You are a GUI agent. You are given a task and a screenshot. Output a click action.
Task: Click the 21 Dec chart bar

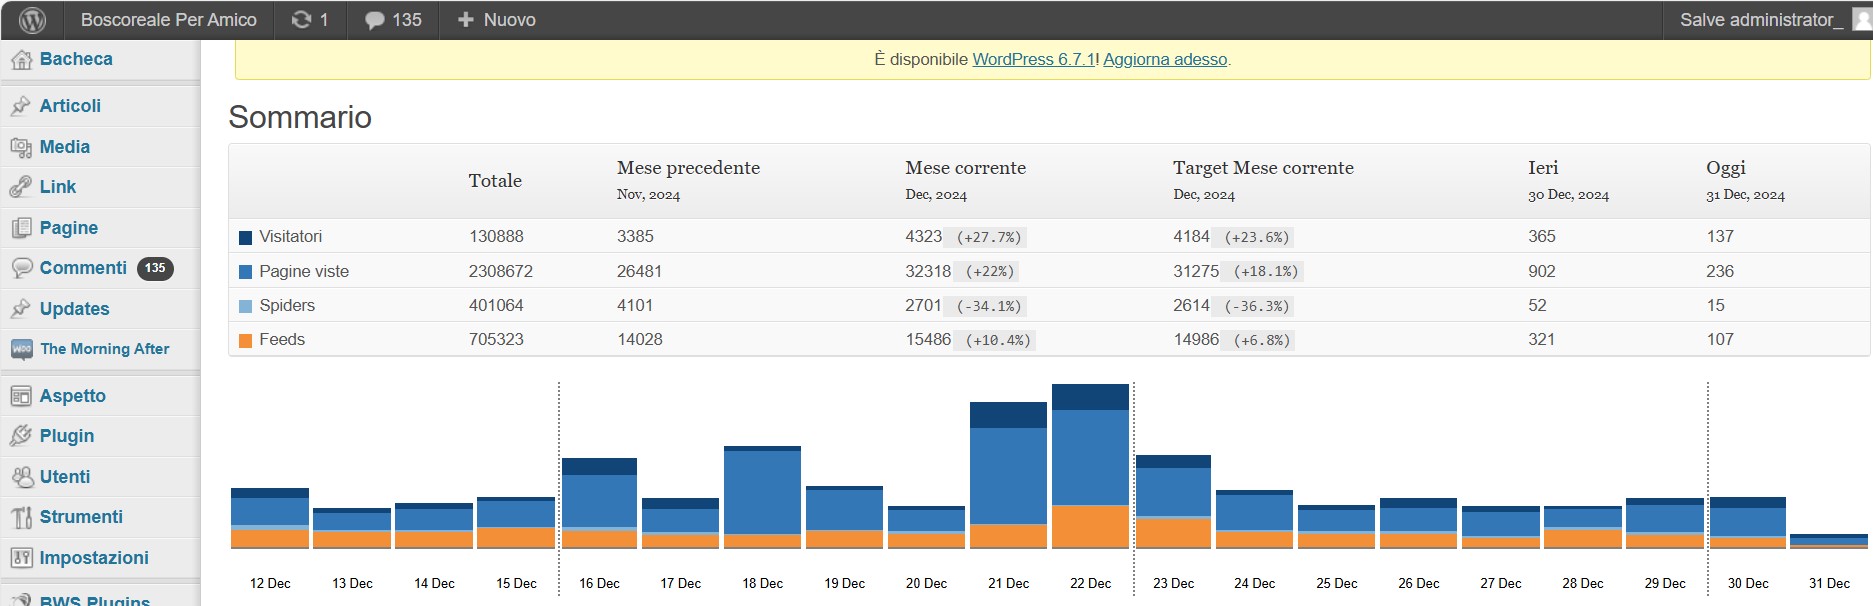click(x=1008, y=475)
